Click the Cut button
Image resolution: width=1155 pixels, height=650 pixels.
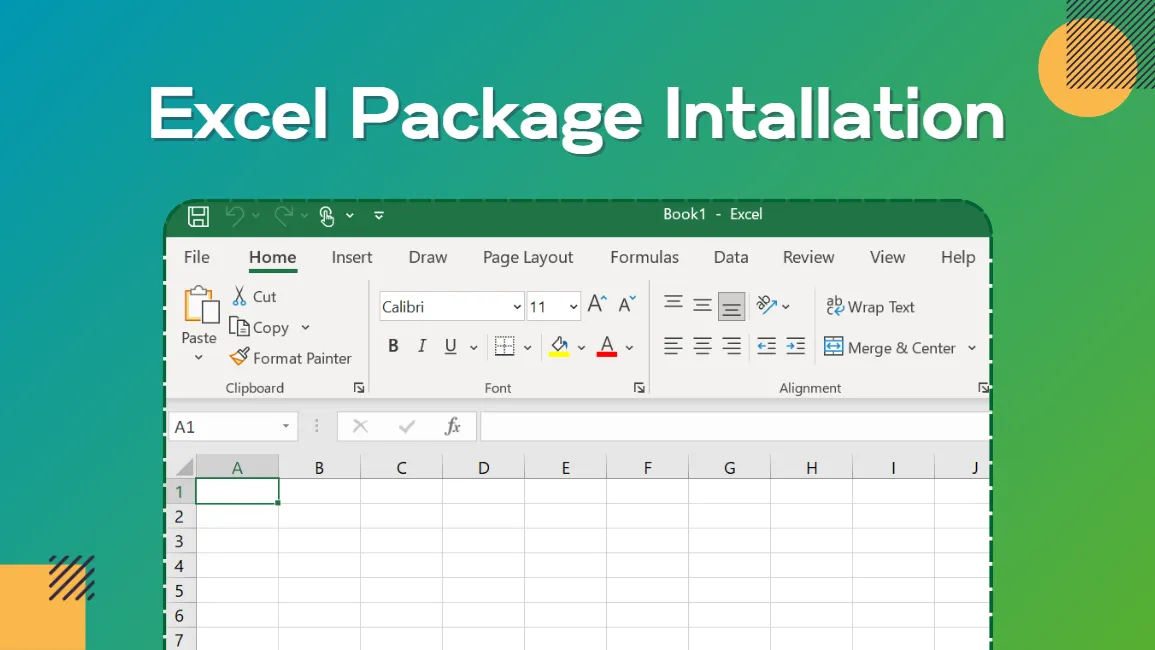click(x=254, y=296)
